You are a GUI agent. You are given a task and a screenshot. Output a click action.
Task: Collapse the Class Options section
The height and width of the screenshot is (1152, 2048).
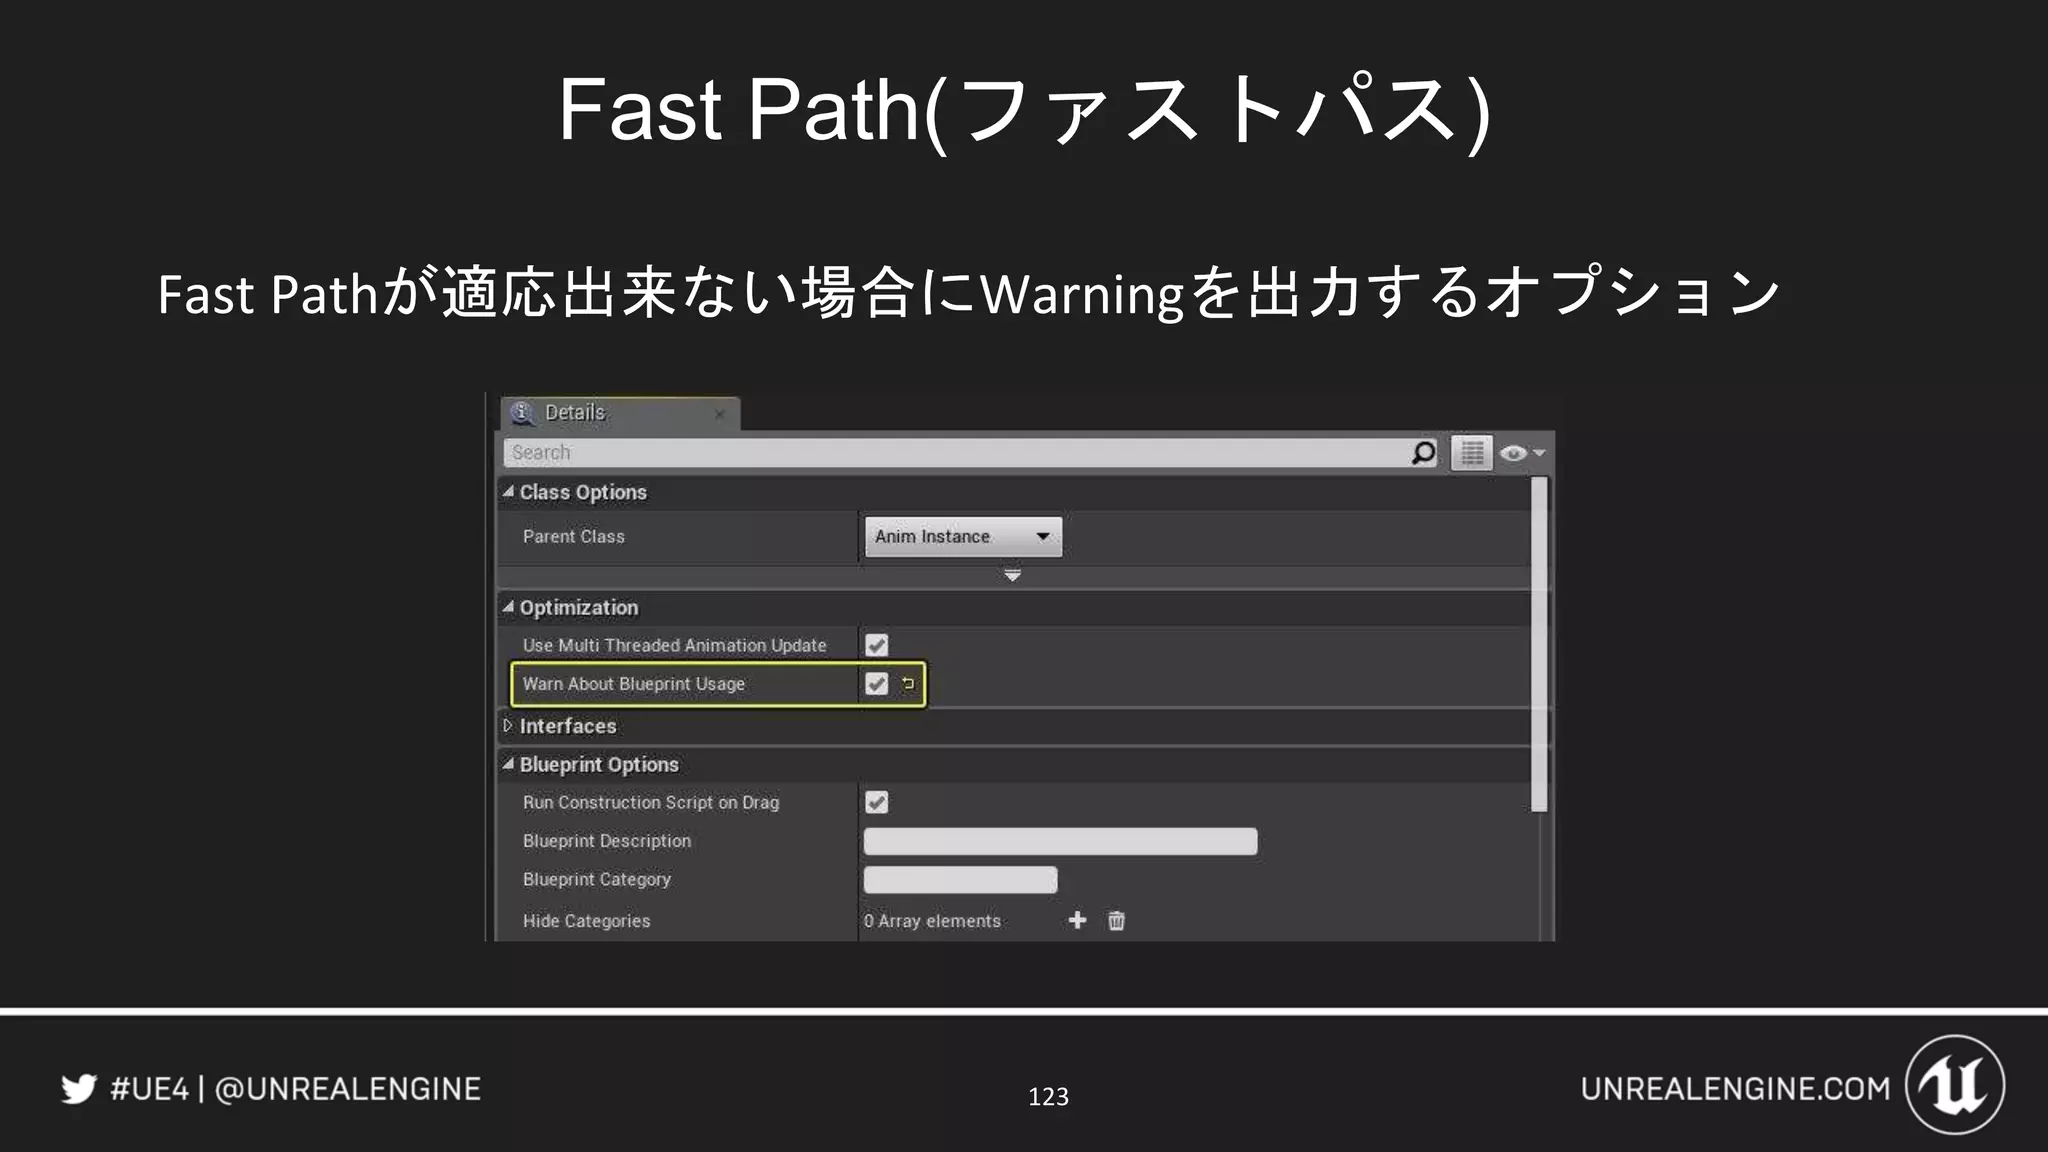[x=508, y=492]
